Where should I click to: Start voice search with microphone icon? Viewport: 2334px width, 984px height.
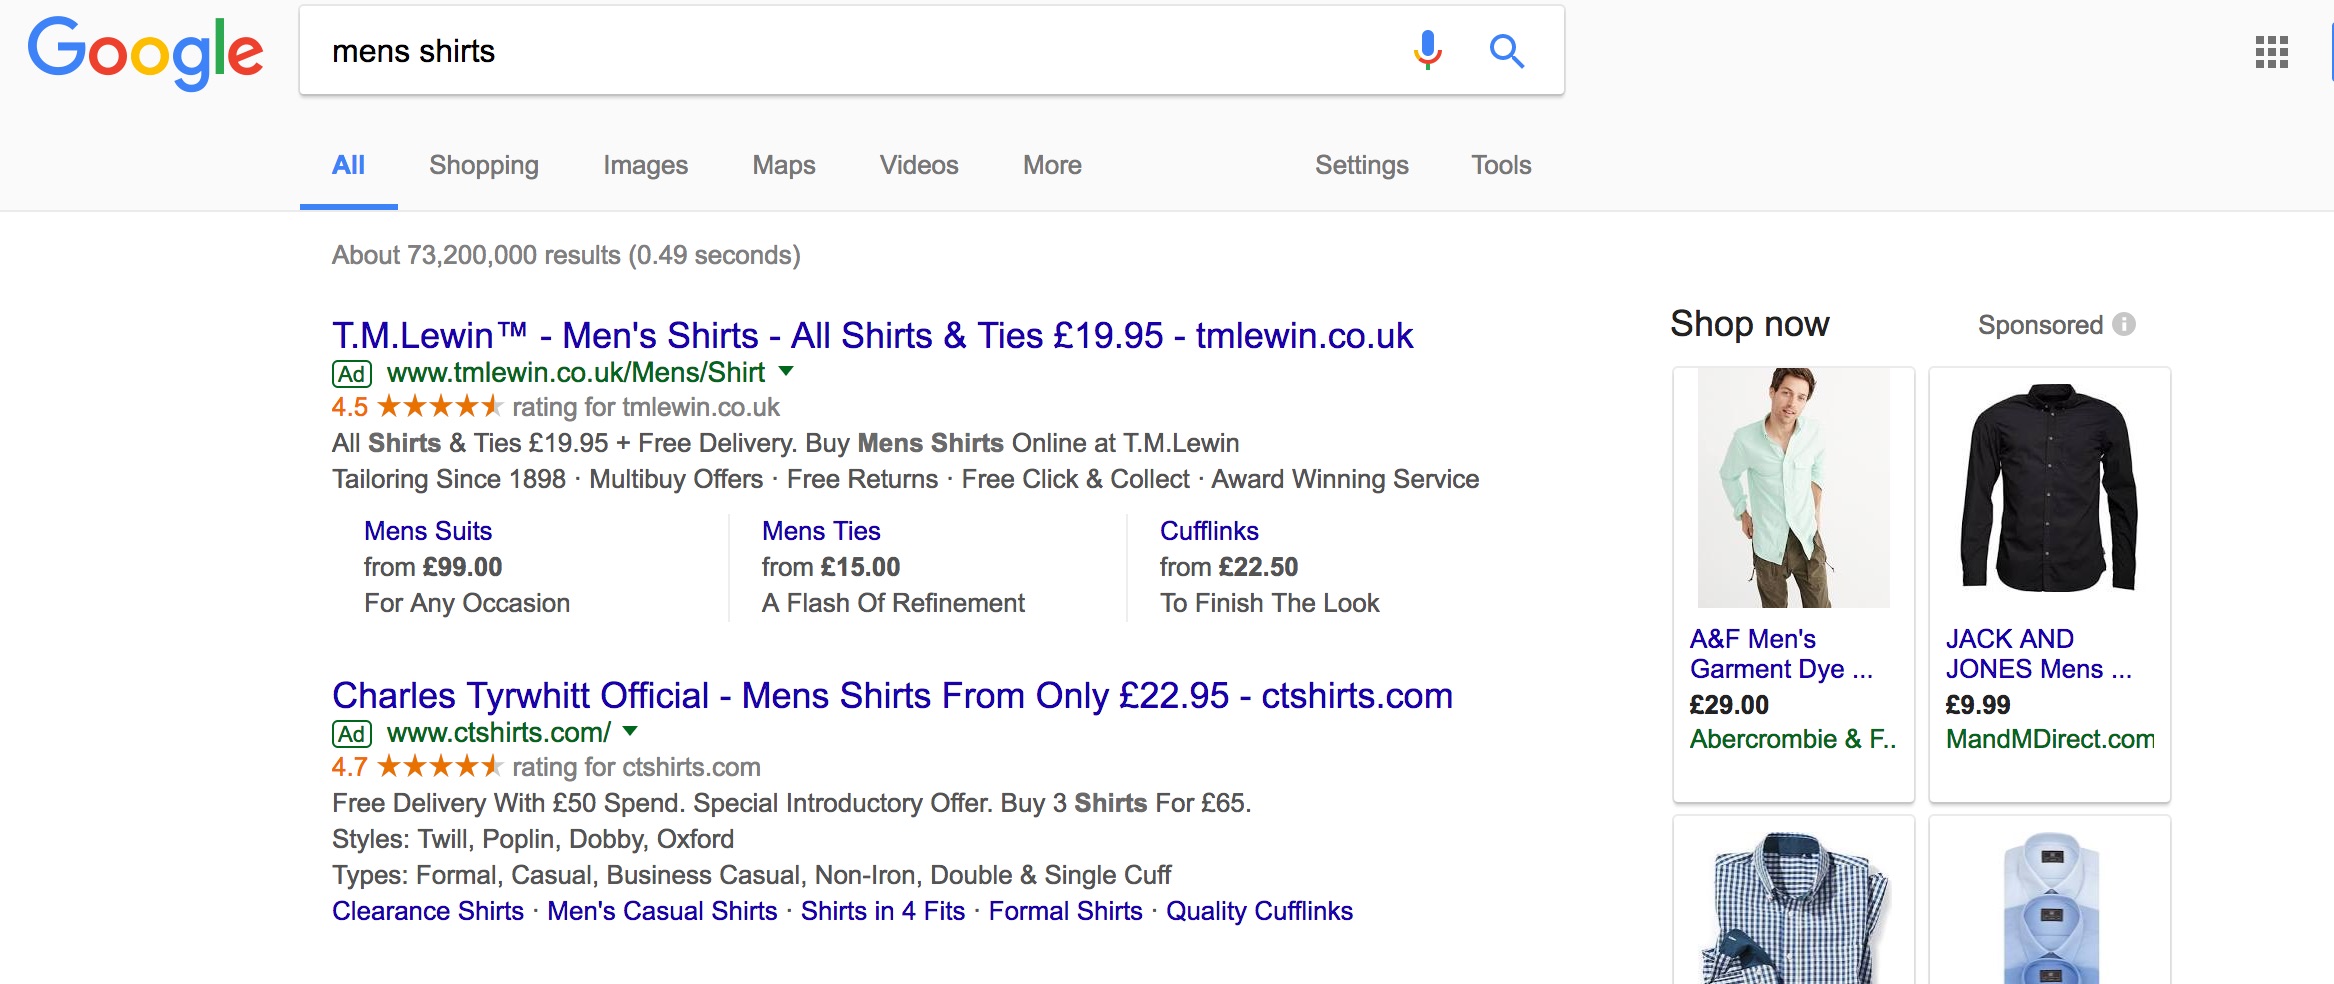point(1427,50)
